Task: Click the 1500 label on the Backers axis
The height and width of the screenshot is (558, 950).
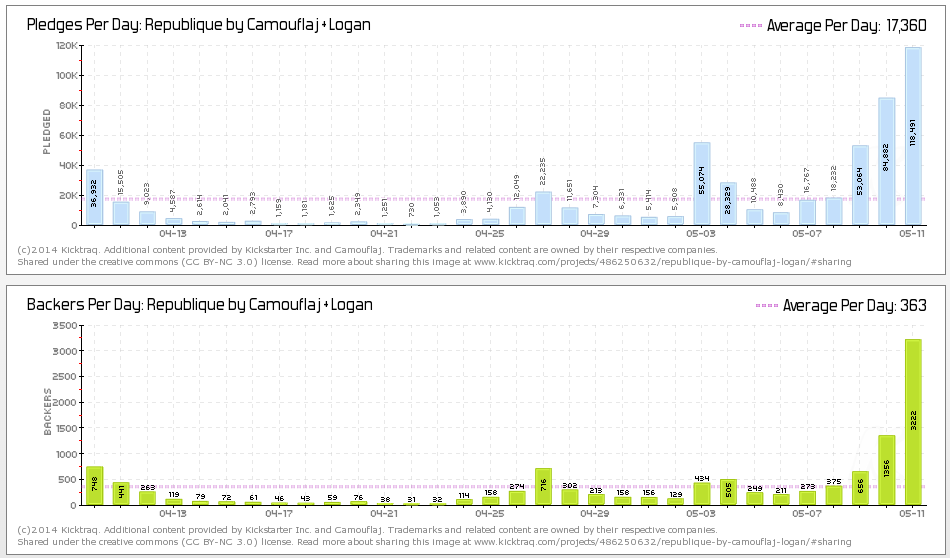Action: (x=65, y=428)
